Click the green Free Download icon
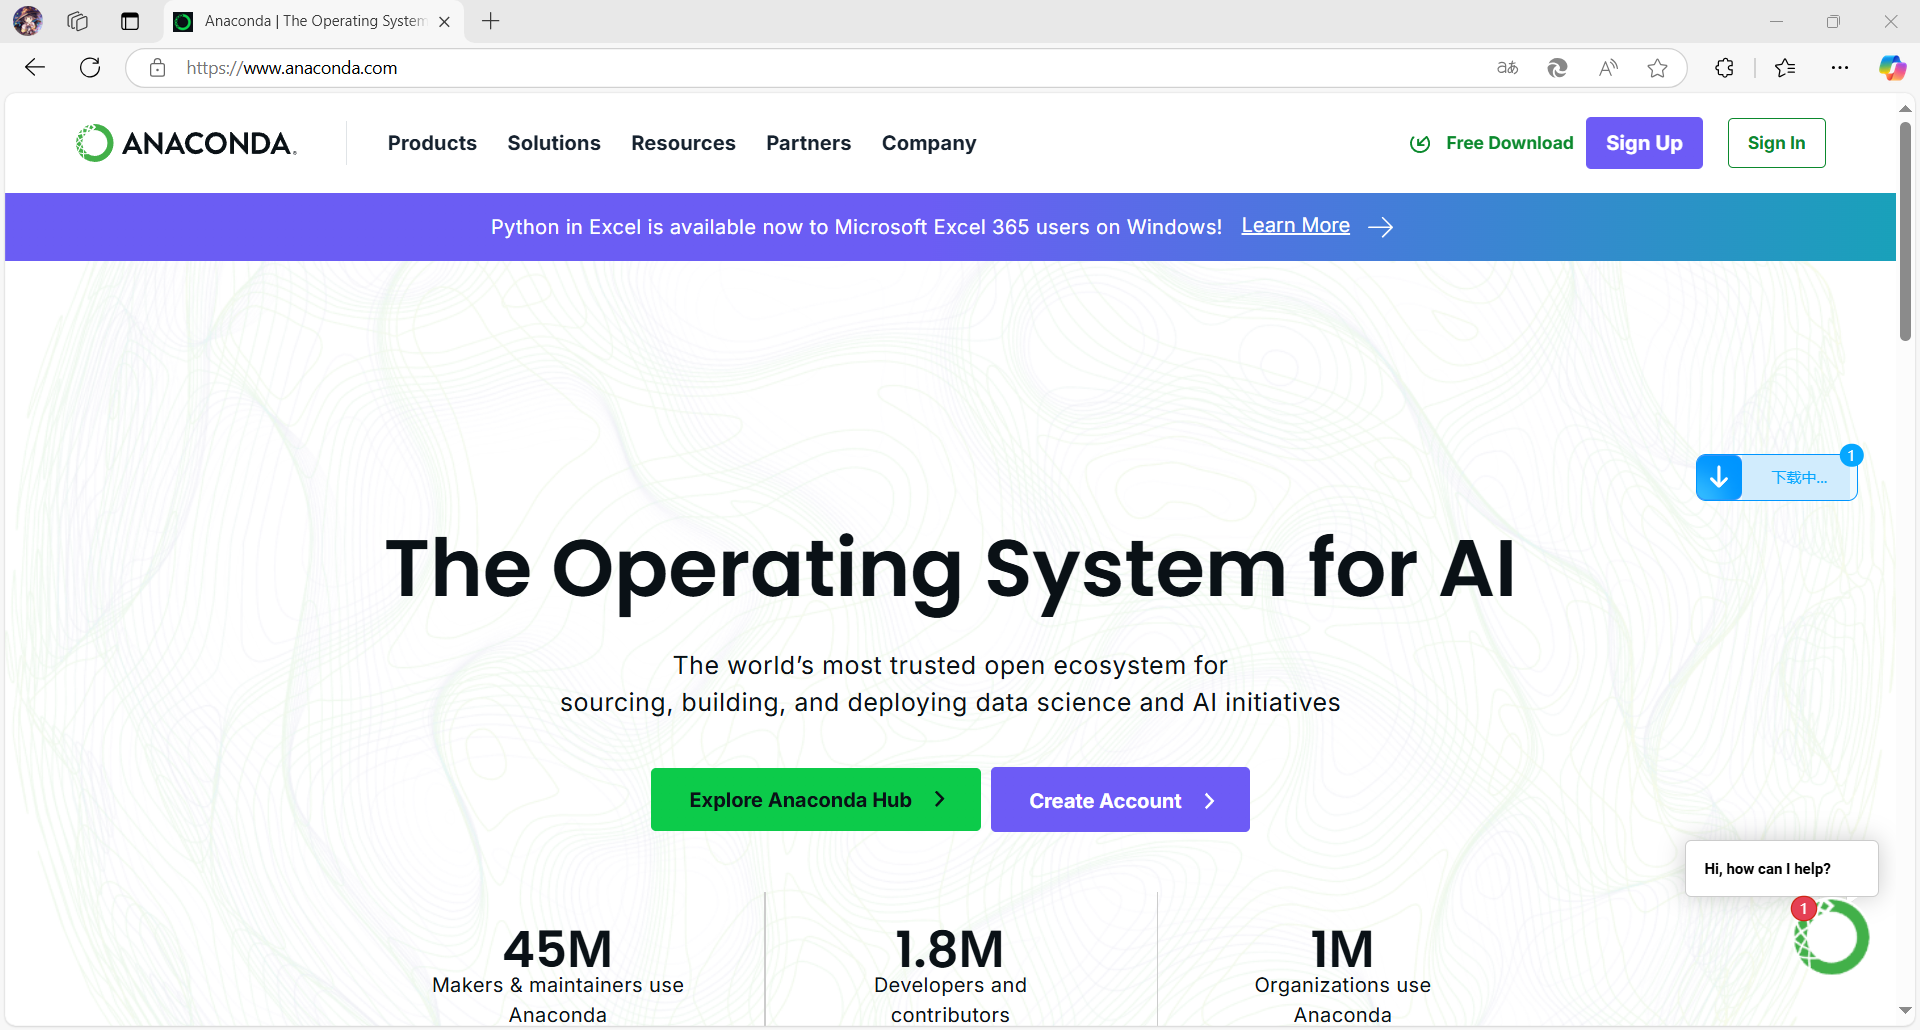Image resolution: width=1920 pixels, height=1030 pixels. [1420, 144]
